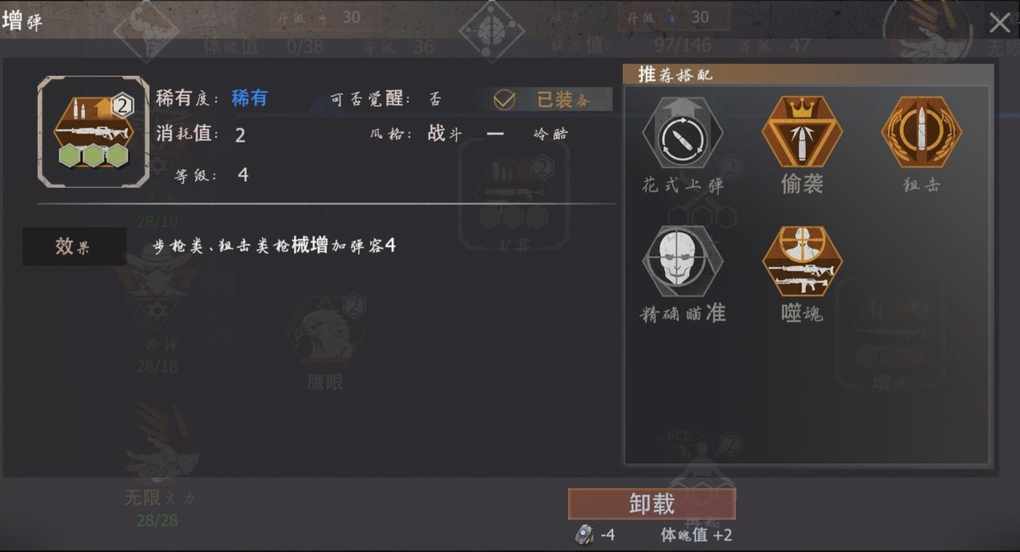Viewport: 1020px width, 552px height.
Task: Select the 偷袭 crown skill icon
Action: 801,133
